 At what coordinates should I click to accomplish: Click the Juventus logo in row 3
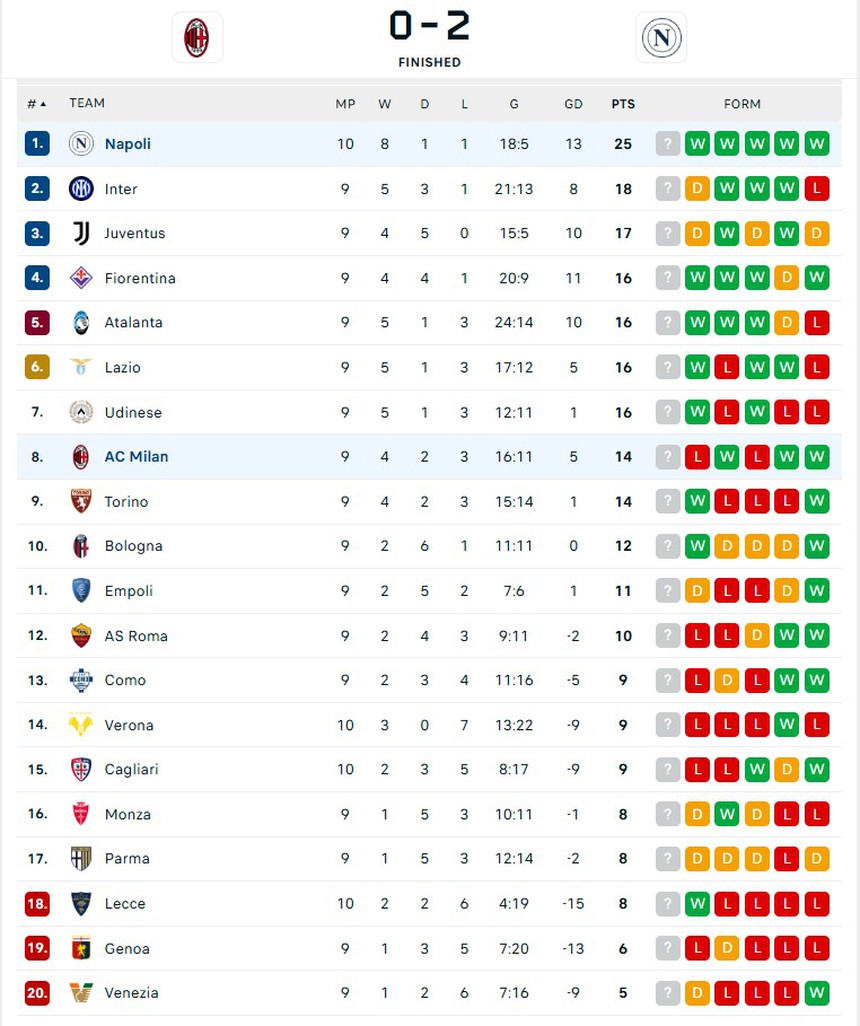81,233
